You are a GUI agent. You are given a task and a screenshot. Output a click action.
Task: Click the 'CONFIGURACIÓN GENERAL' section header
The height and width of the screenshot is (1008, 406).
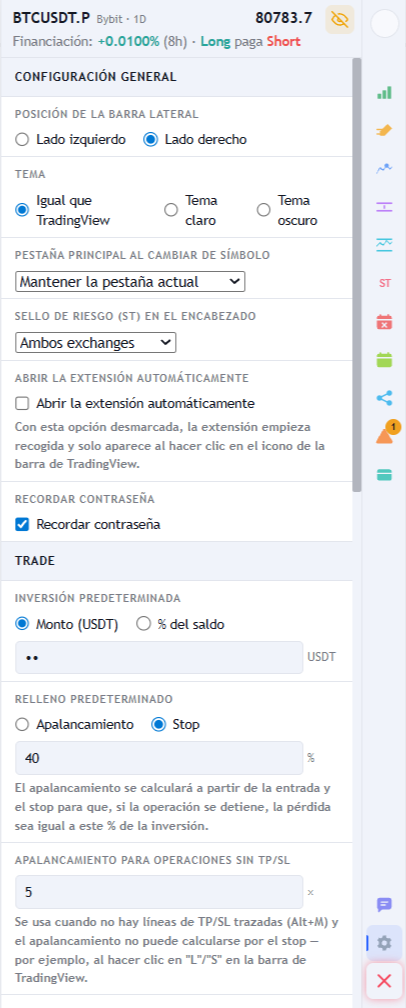click(x=95, y=77)
